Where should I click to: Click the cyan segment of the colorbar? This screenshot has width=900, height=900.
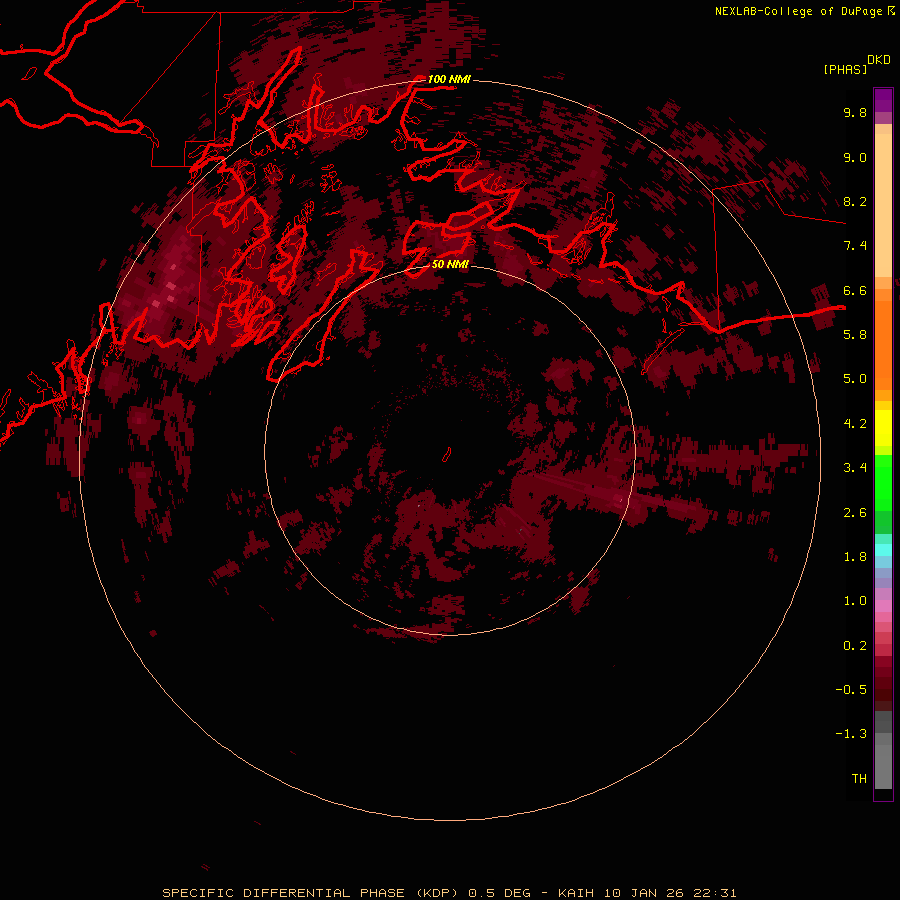tap(883, 550)
